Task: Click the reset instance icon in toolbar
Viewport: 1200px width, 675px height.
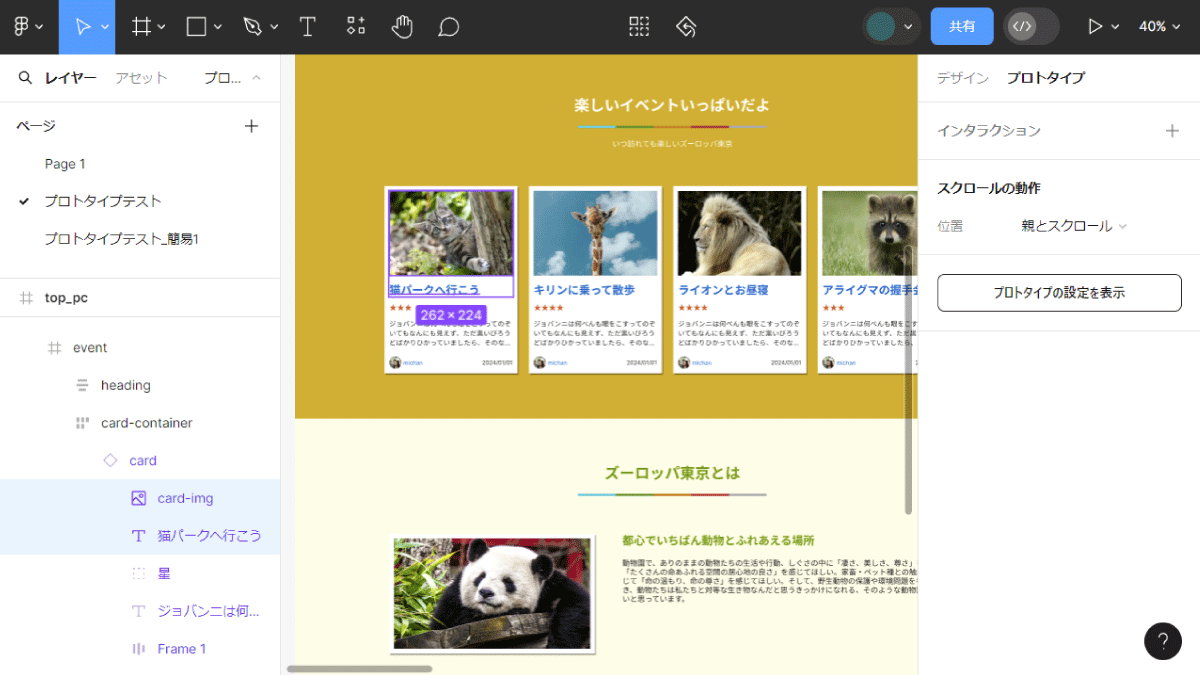Action: click(686, 27)
